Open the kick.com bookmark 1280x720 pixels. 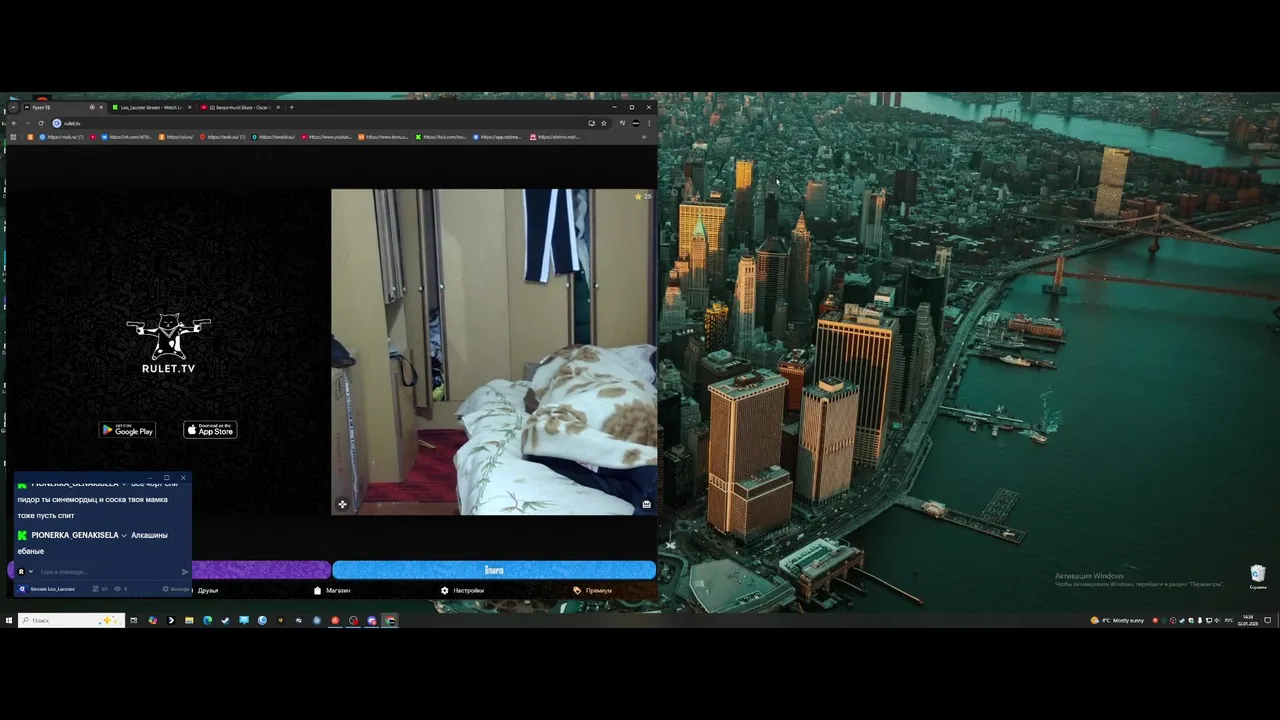click(x=441, y=137)
